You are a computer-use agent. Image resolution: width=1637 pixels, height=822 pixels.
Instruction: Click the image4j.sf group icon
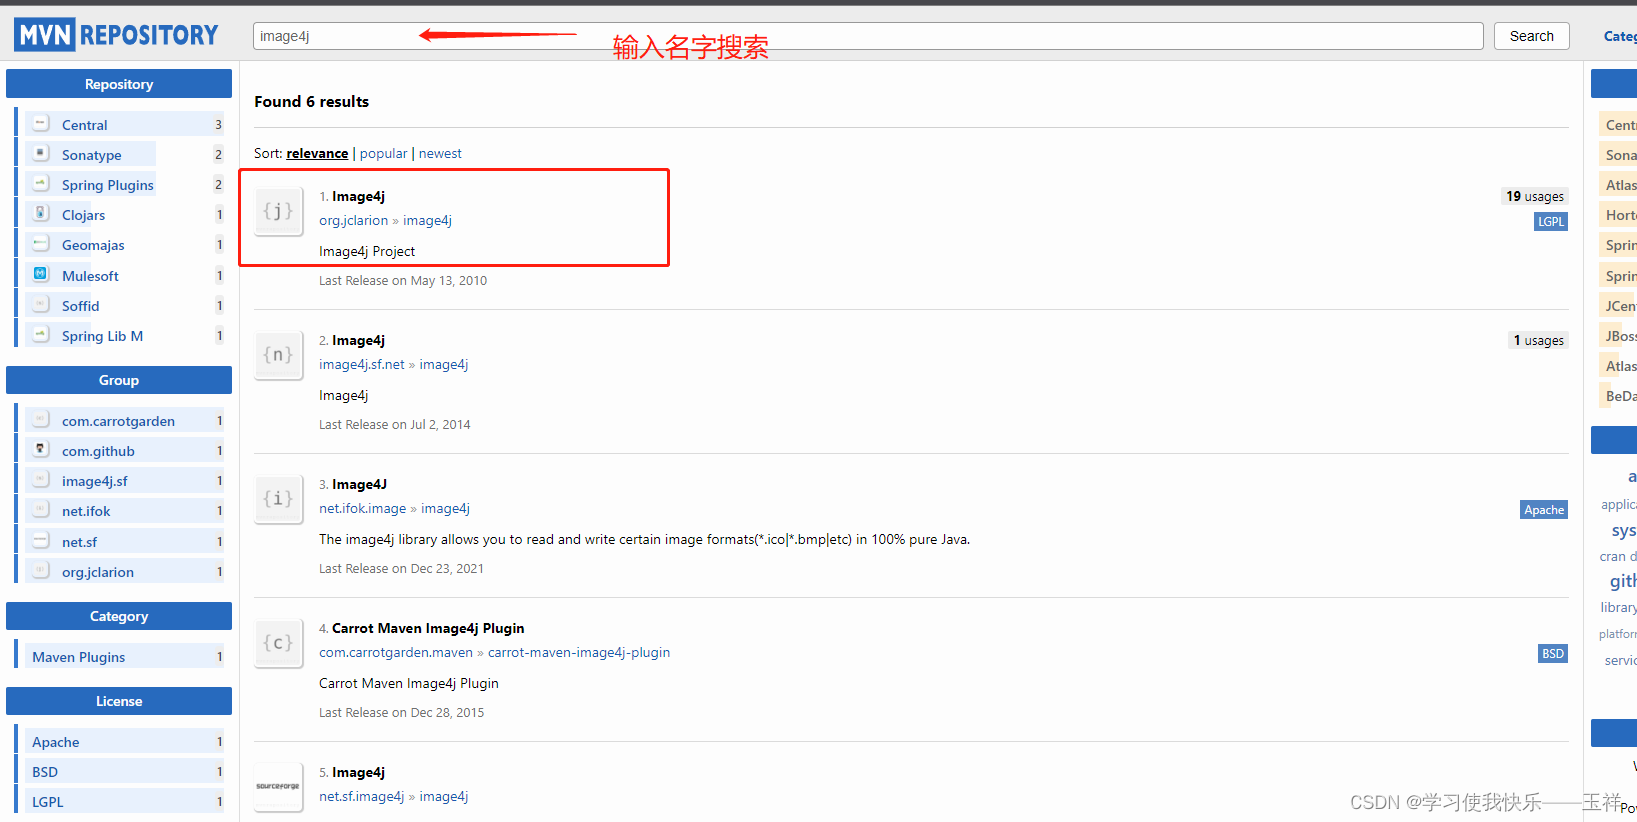[41, 479]
